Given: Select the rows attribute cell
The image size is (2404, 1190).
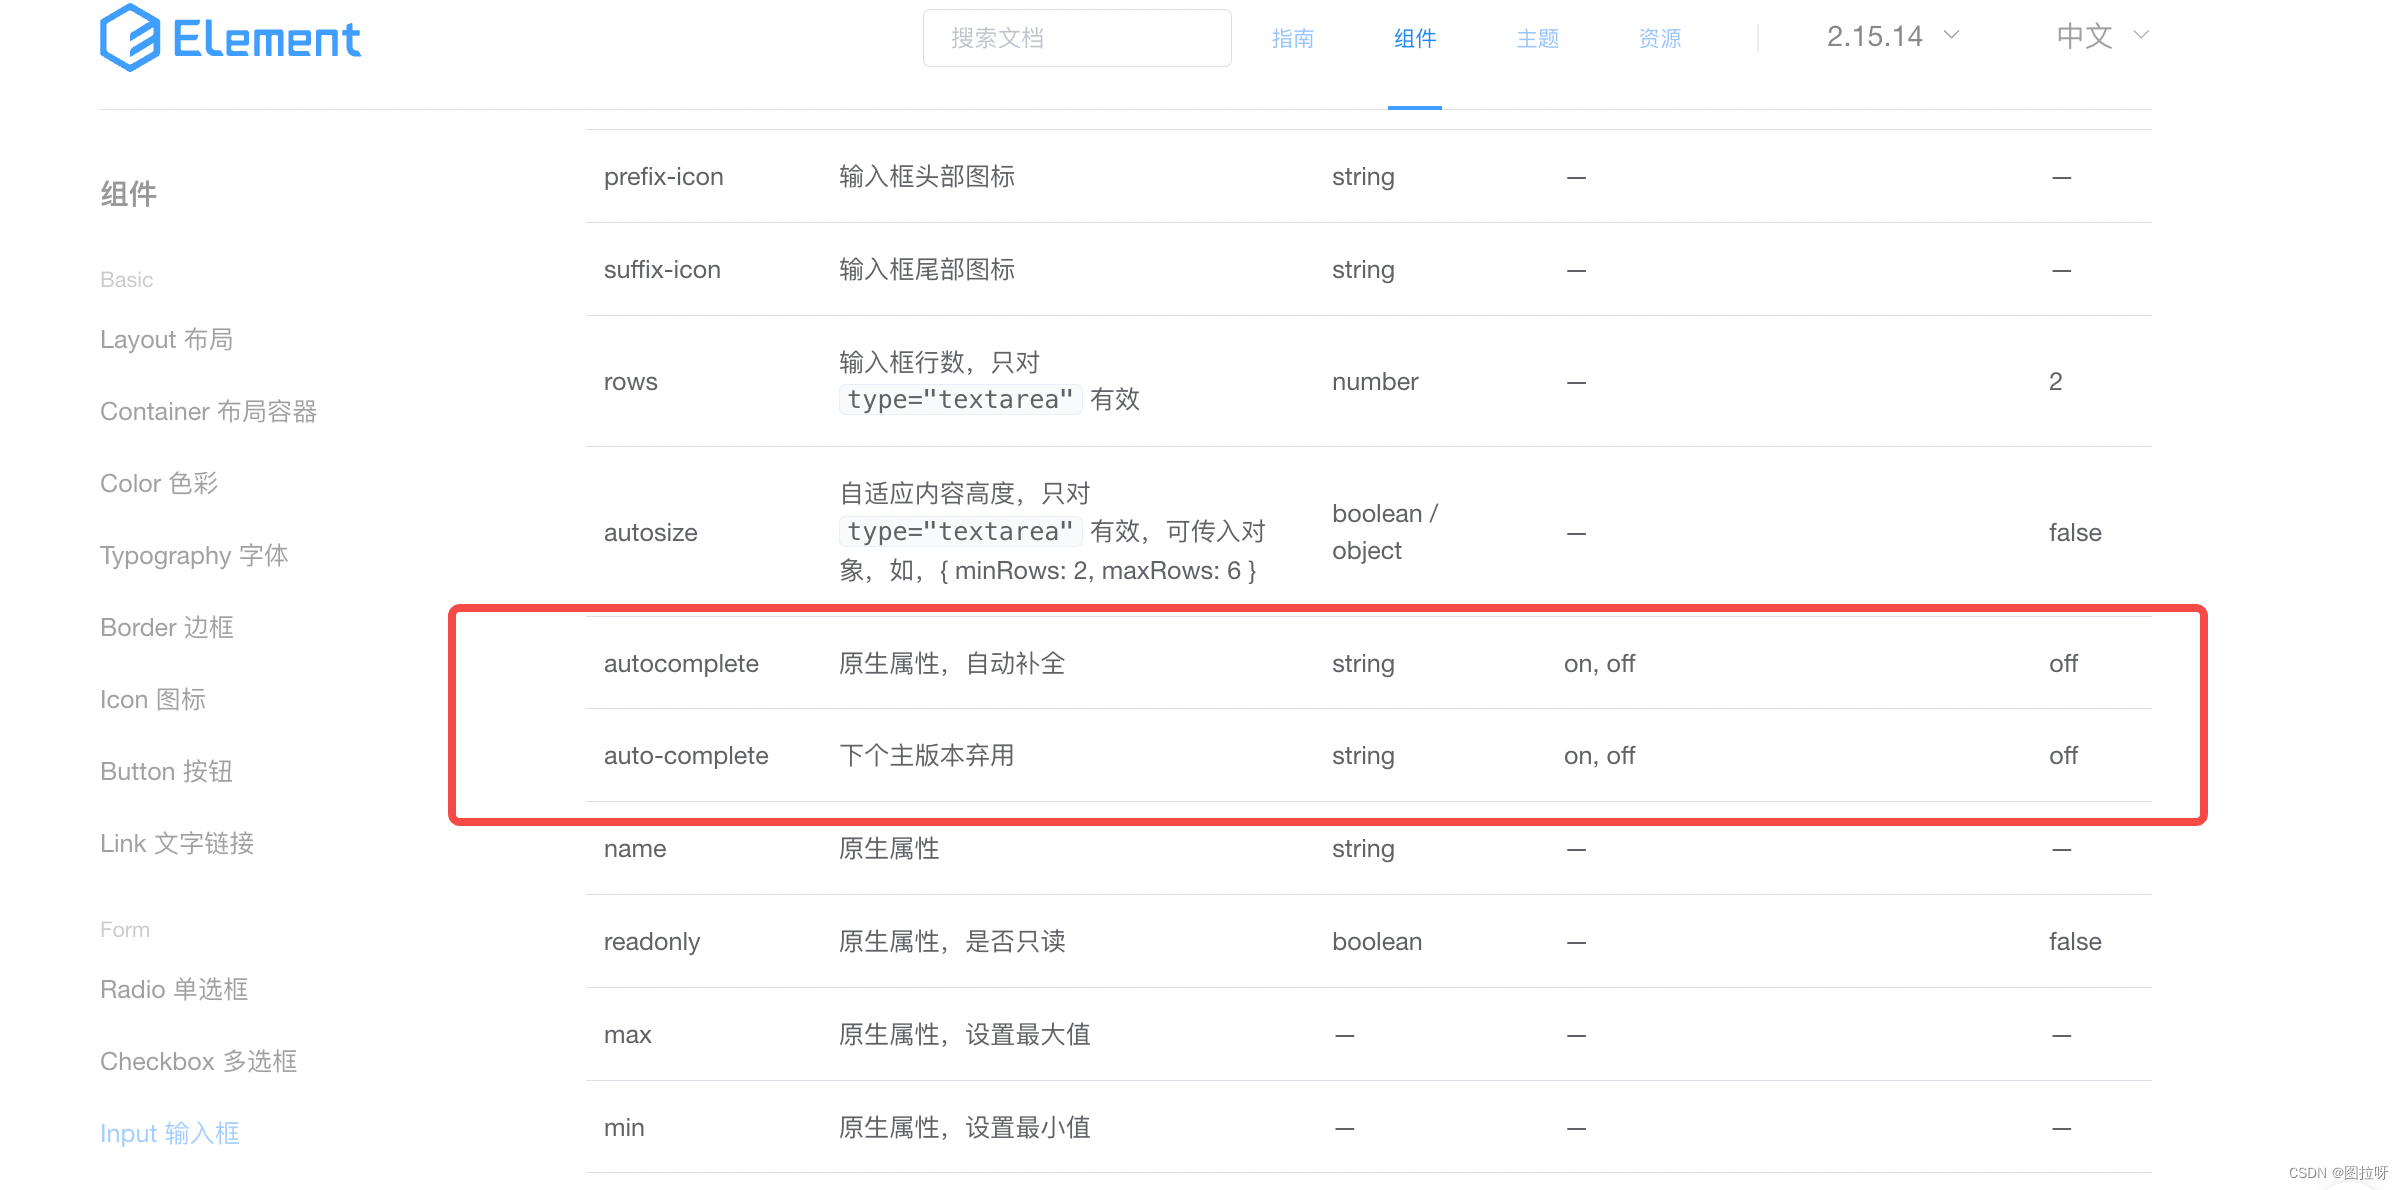Looking at the screenshot, I should pyautogui.click(x=631, y=382).
